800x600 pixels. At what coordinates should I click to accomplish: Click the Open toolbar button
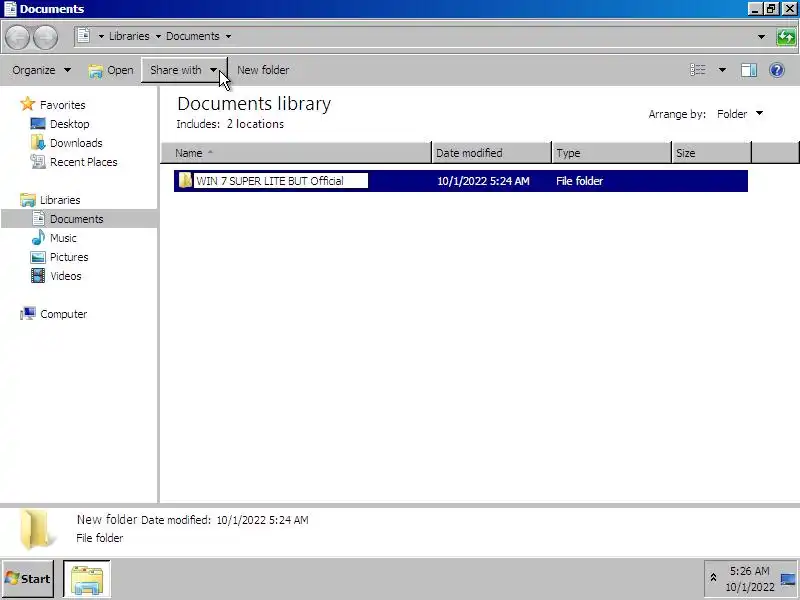click(111, 70)
